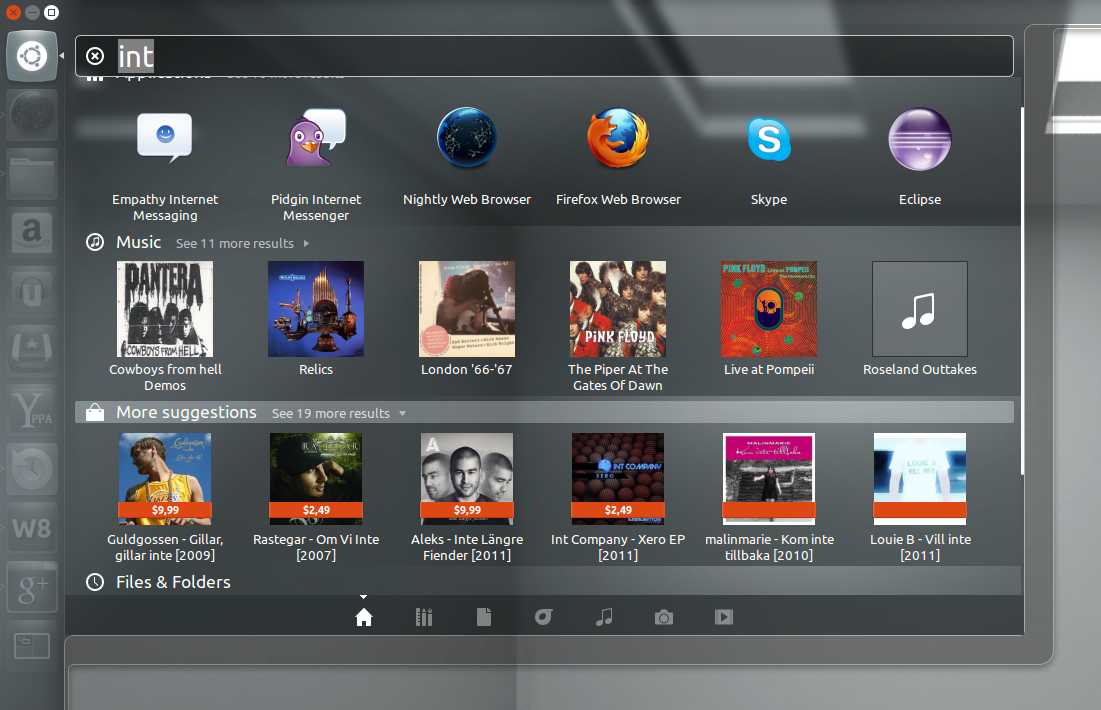Open Amazon launcher icon

[x=32, y=233]
